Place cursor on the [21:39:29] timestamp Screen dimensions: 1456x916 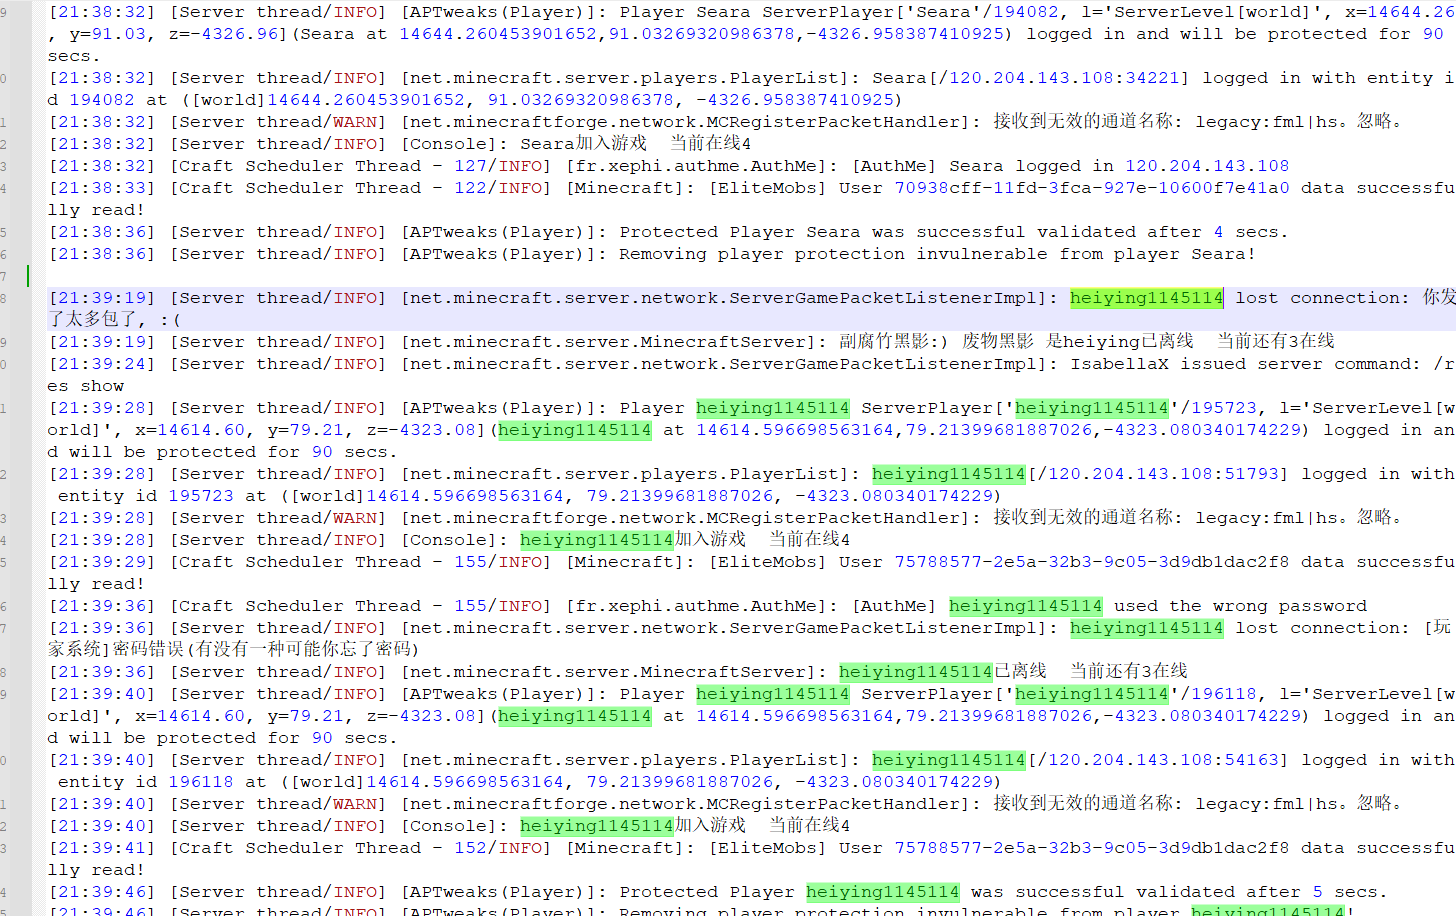coord(102,562)
